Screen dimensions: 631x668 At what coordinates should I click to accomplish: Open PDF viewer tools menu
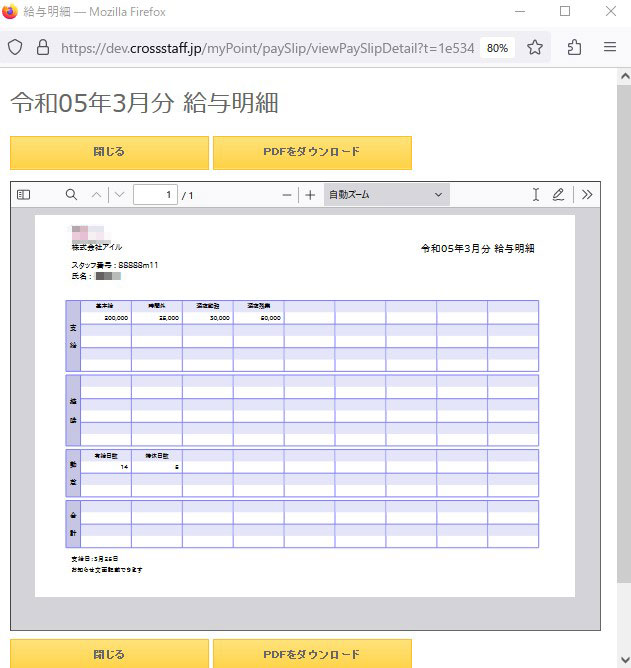(x=587, y=195)
